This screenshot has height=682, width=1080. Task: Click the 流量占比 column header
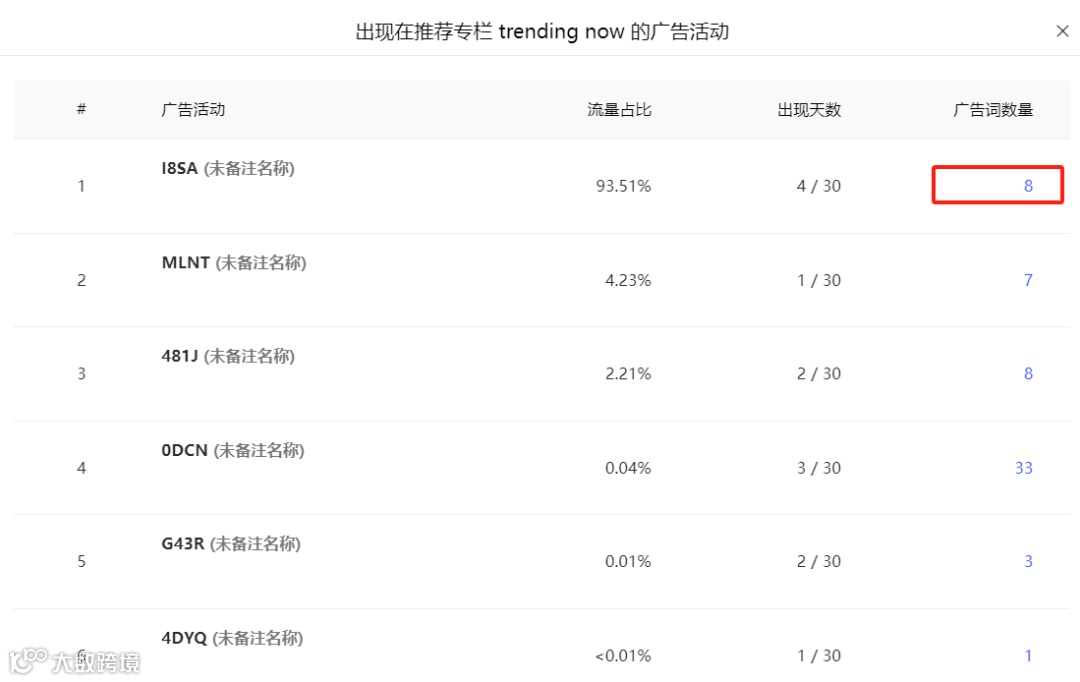(619, 110)
